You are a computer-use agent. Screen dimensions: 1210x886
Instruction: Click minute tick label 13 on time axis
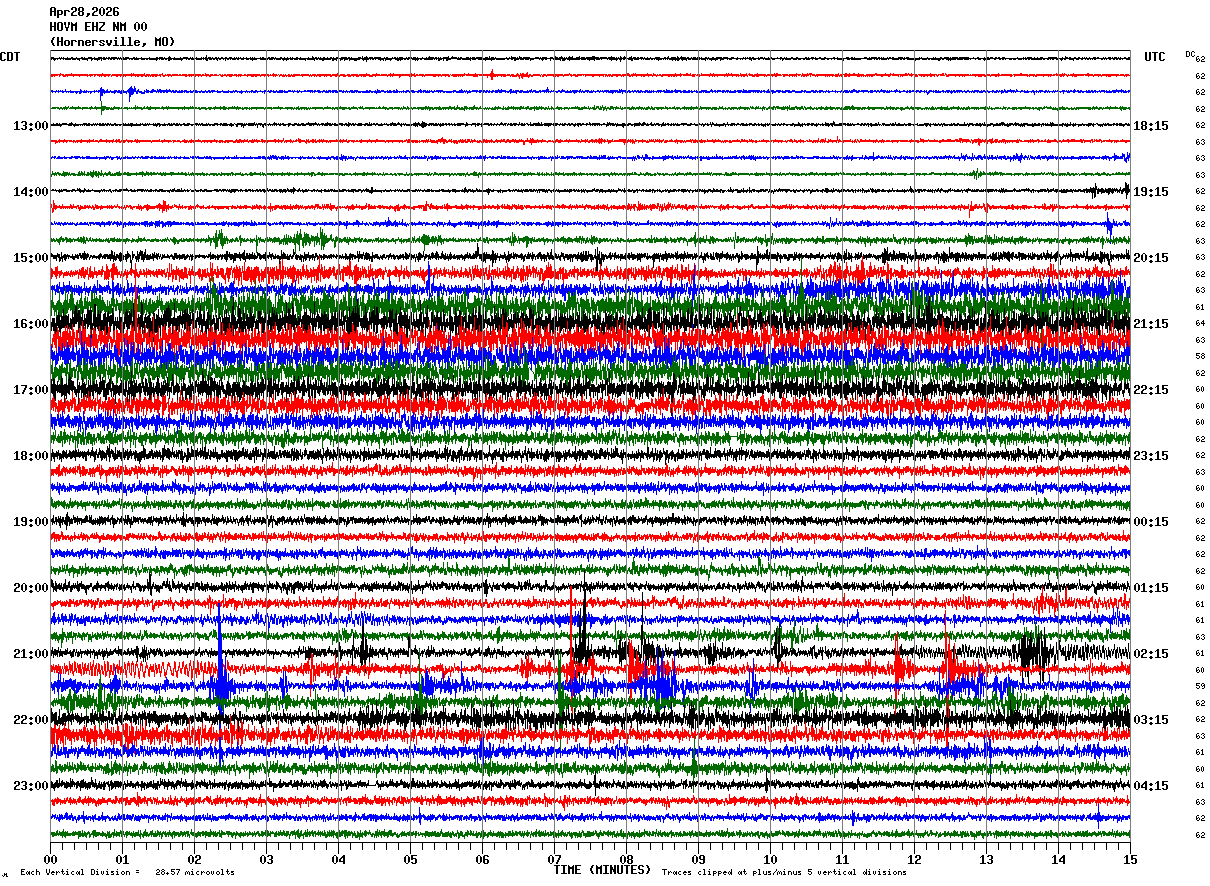click(986, 860)
